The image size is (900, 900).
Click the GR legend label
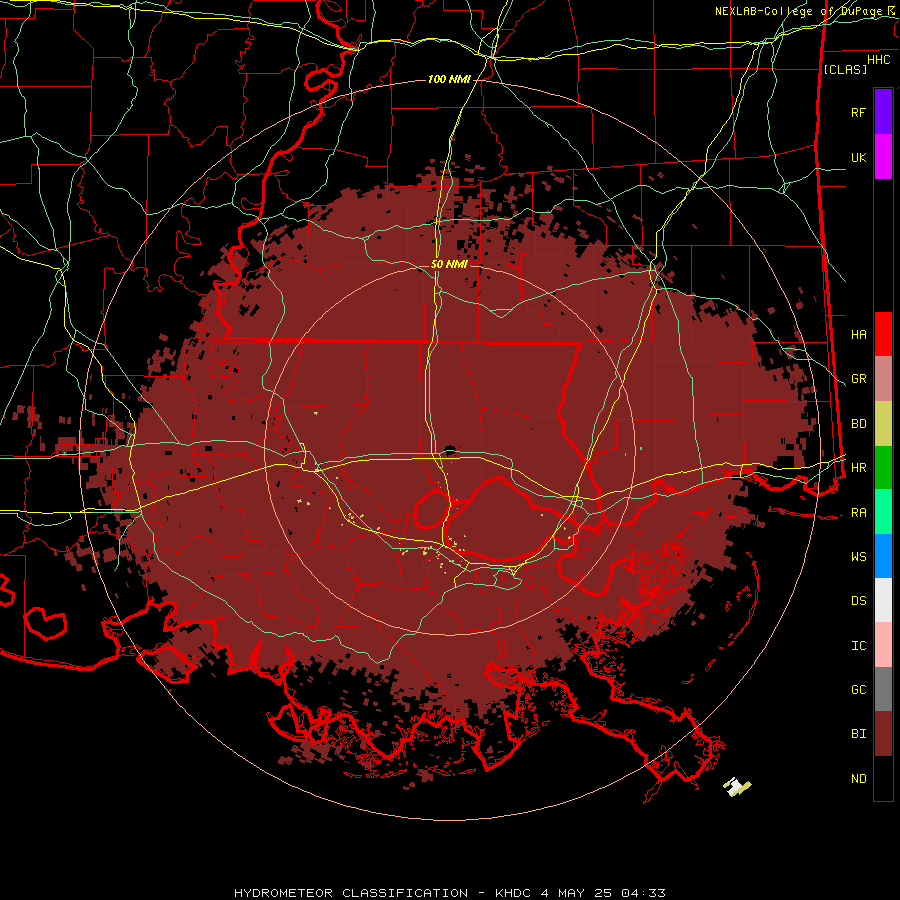[858, 379]
